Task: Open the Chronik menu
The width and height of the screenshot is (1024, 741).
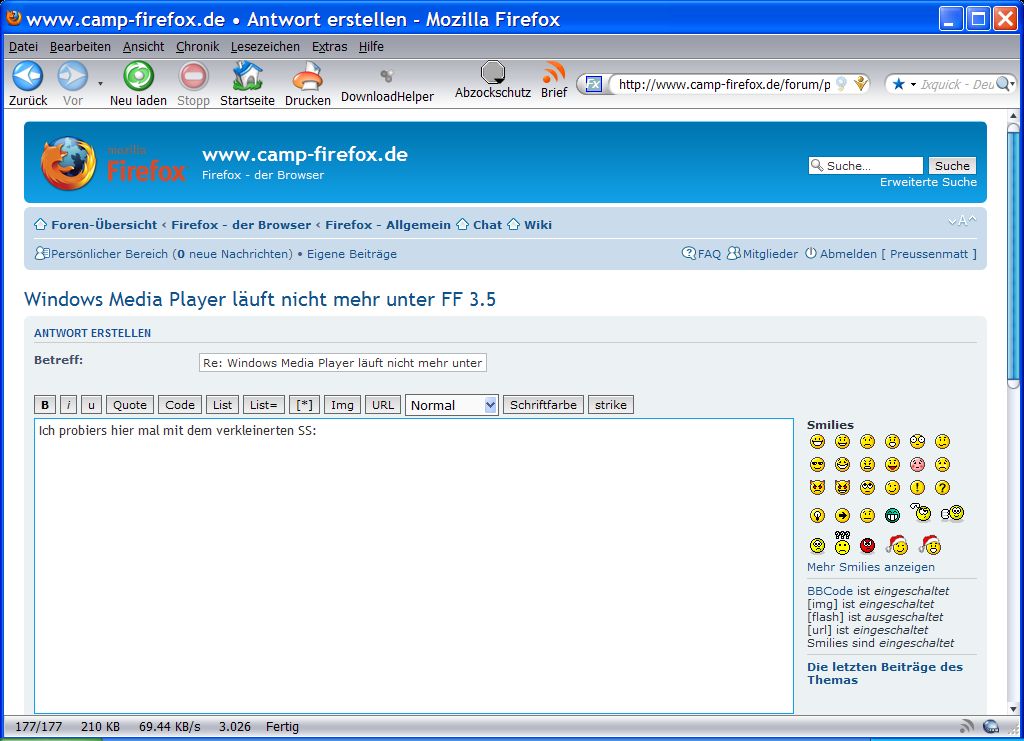Action: click(x=198, y=46)
